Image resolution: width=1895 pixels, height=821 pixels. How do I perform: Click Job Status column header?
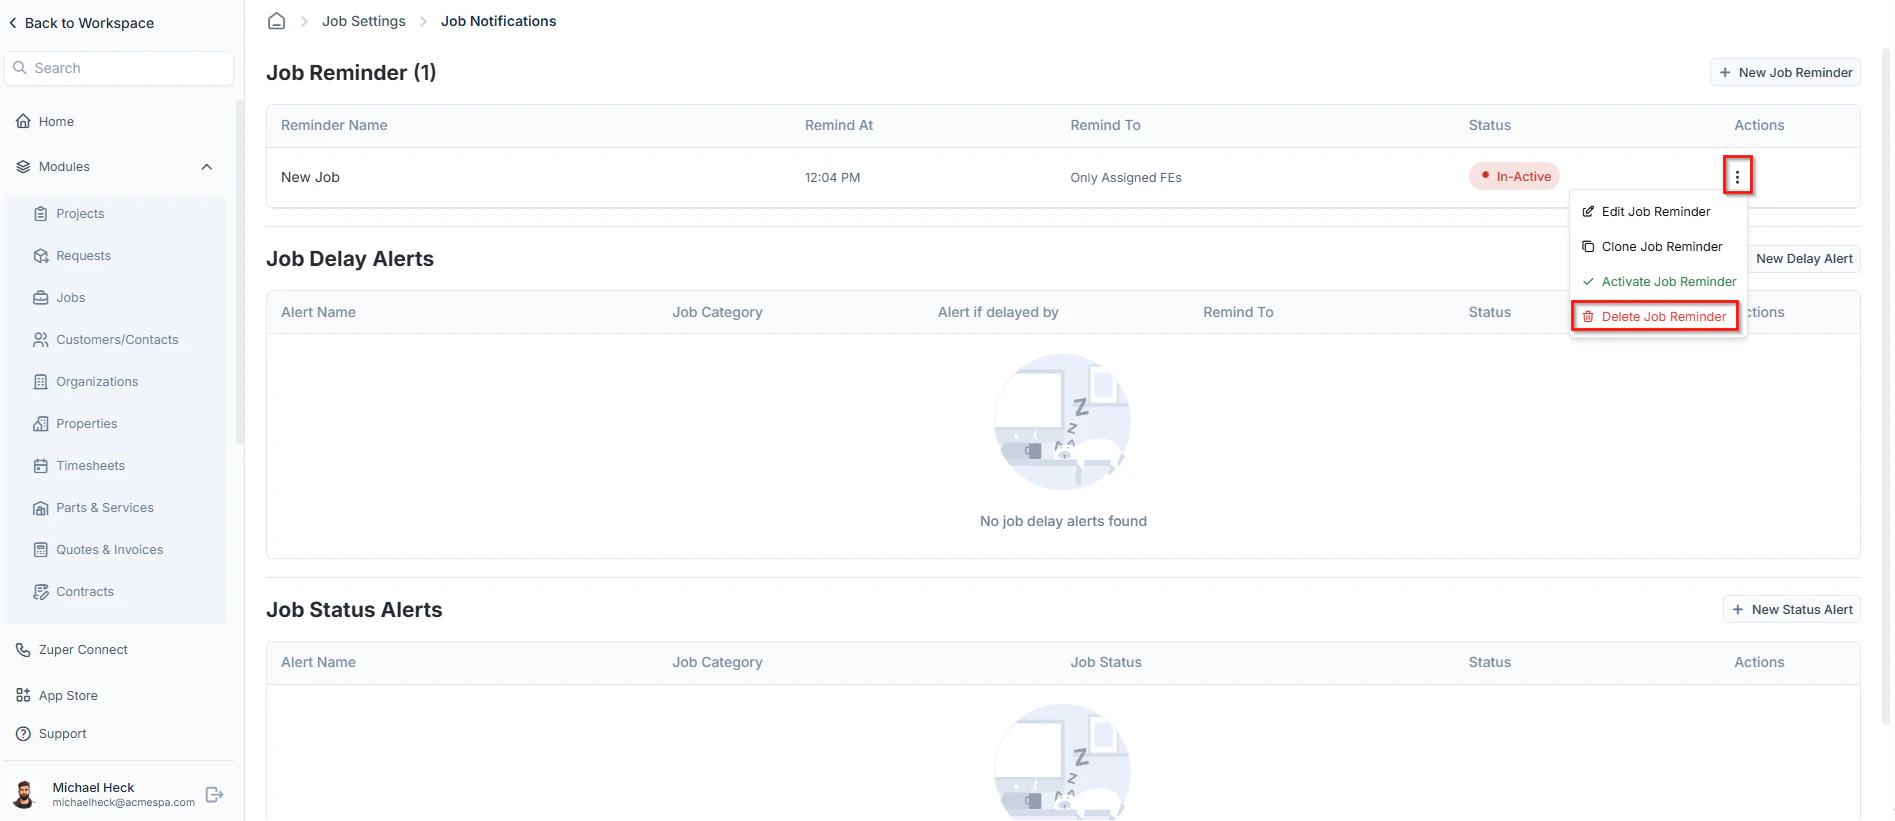[1106, 662]
